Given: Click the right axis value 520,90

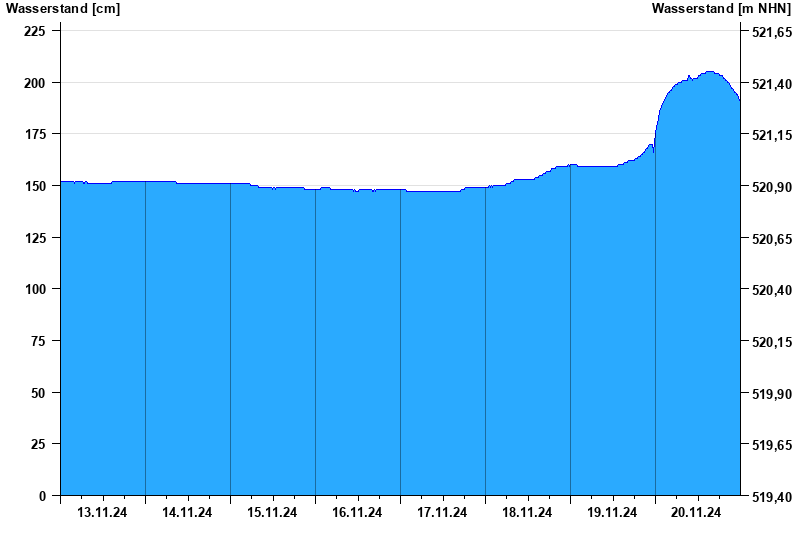Looking at the screenshot, I should click(772, 187).
